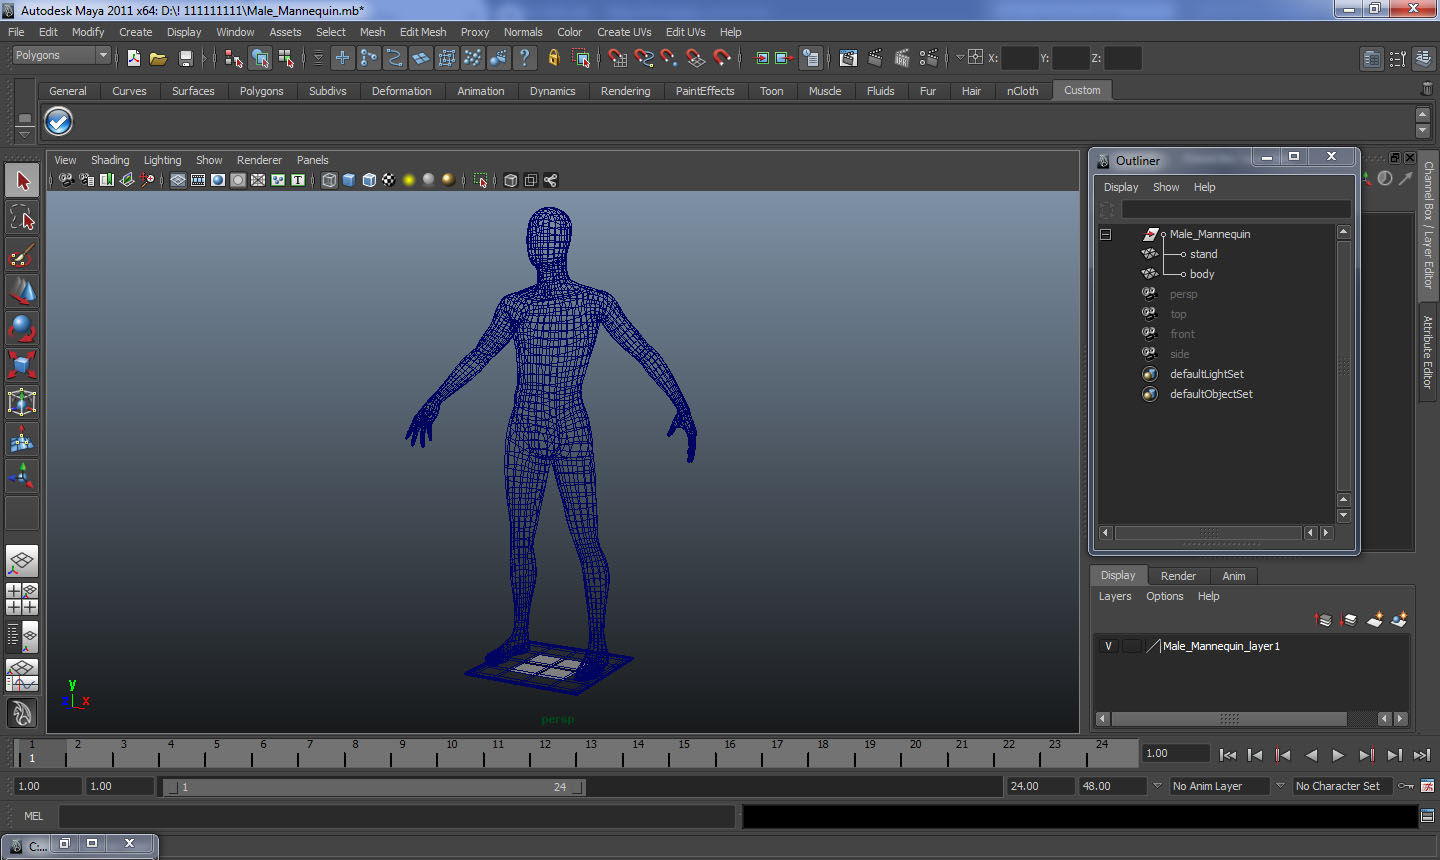Click the Save Scene disk icon
1440x860 pixels.
pos(185,58)
